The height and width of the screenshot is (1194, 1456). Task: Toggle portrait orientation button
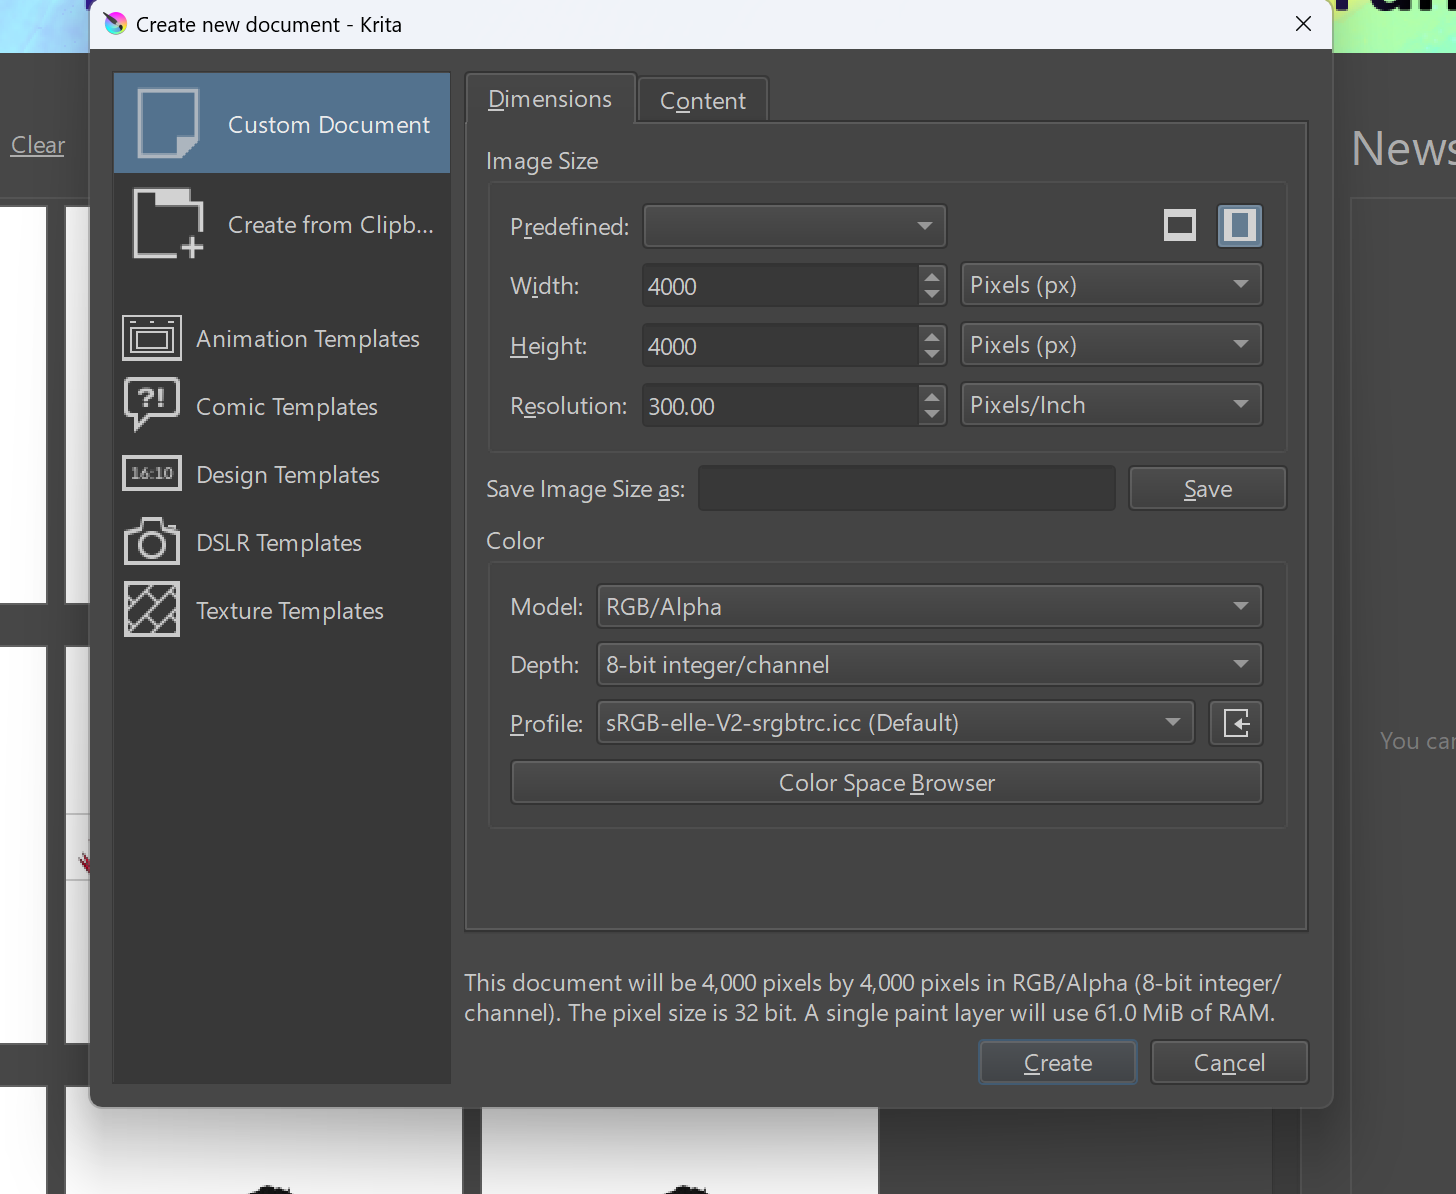pyautogui.click(x=1239, y=226)
